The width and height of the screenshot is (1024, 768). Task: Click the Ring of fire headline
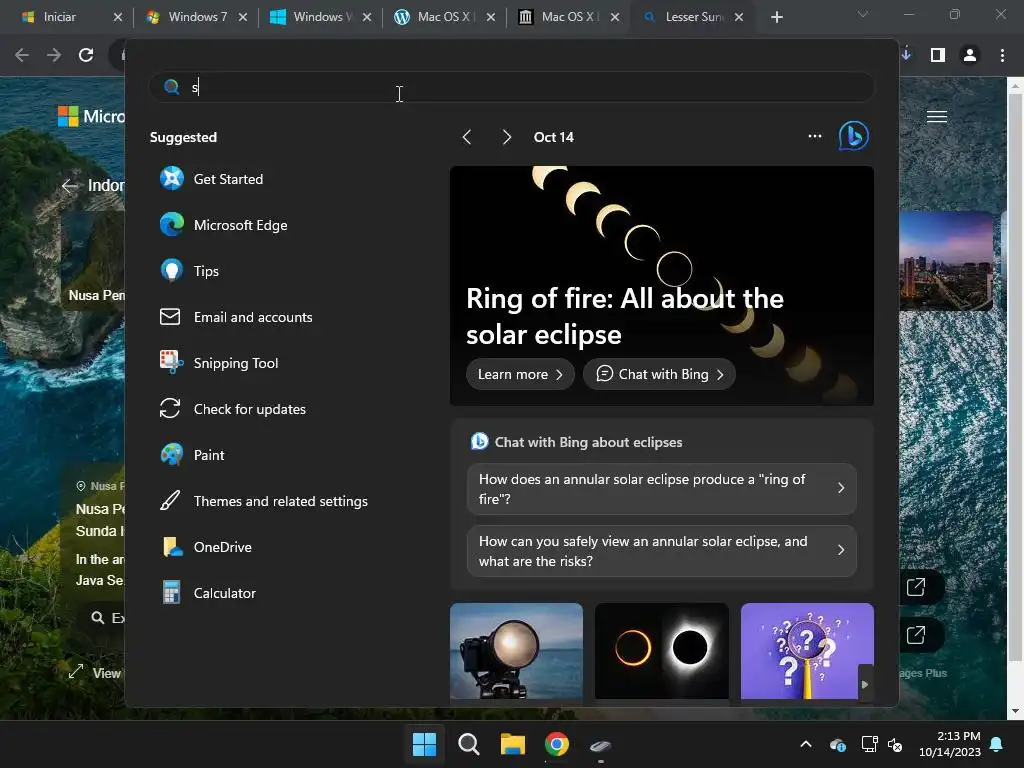[x=625, y=316]
